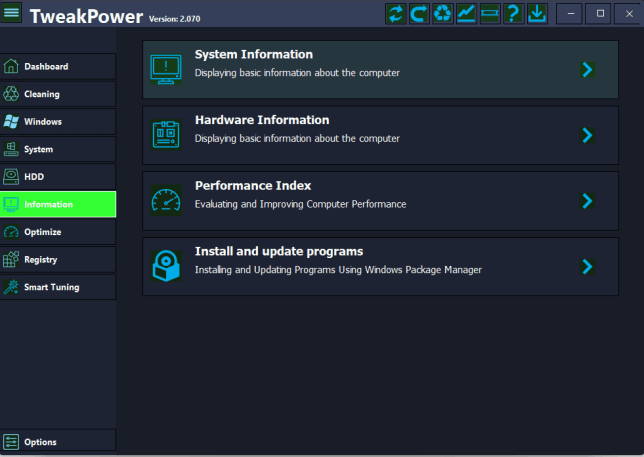Open the hamburger menu icon
Screen dimensions: 644x457
click(12, 14)
